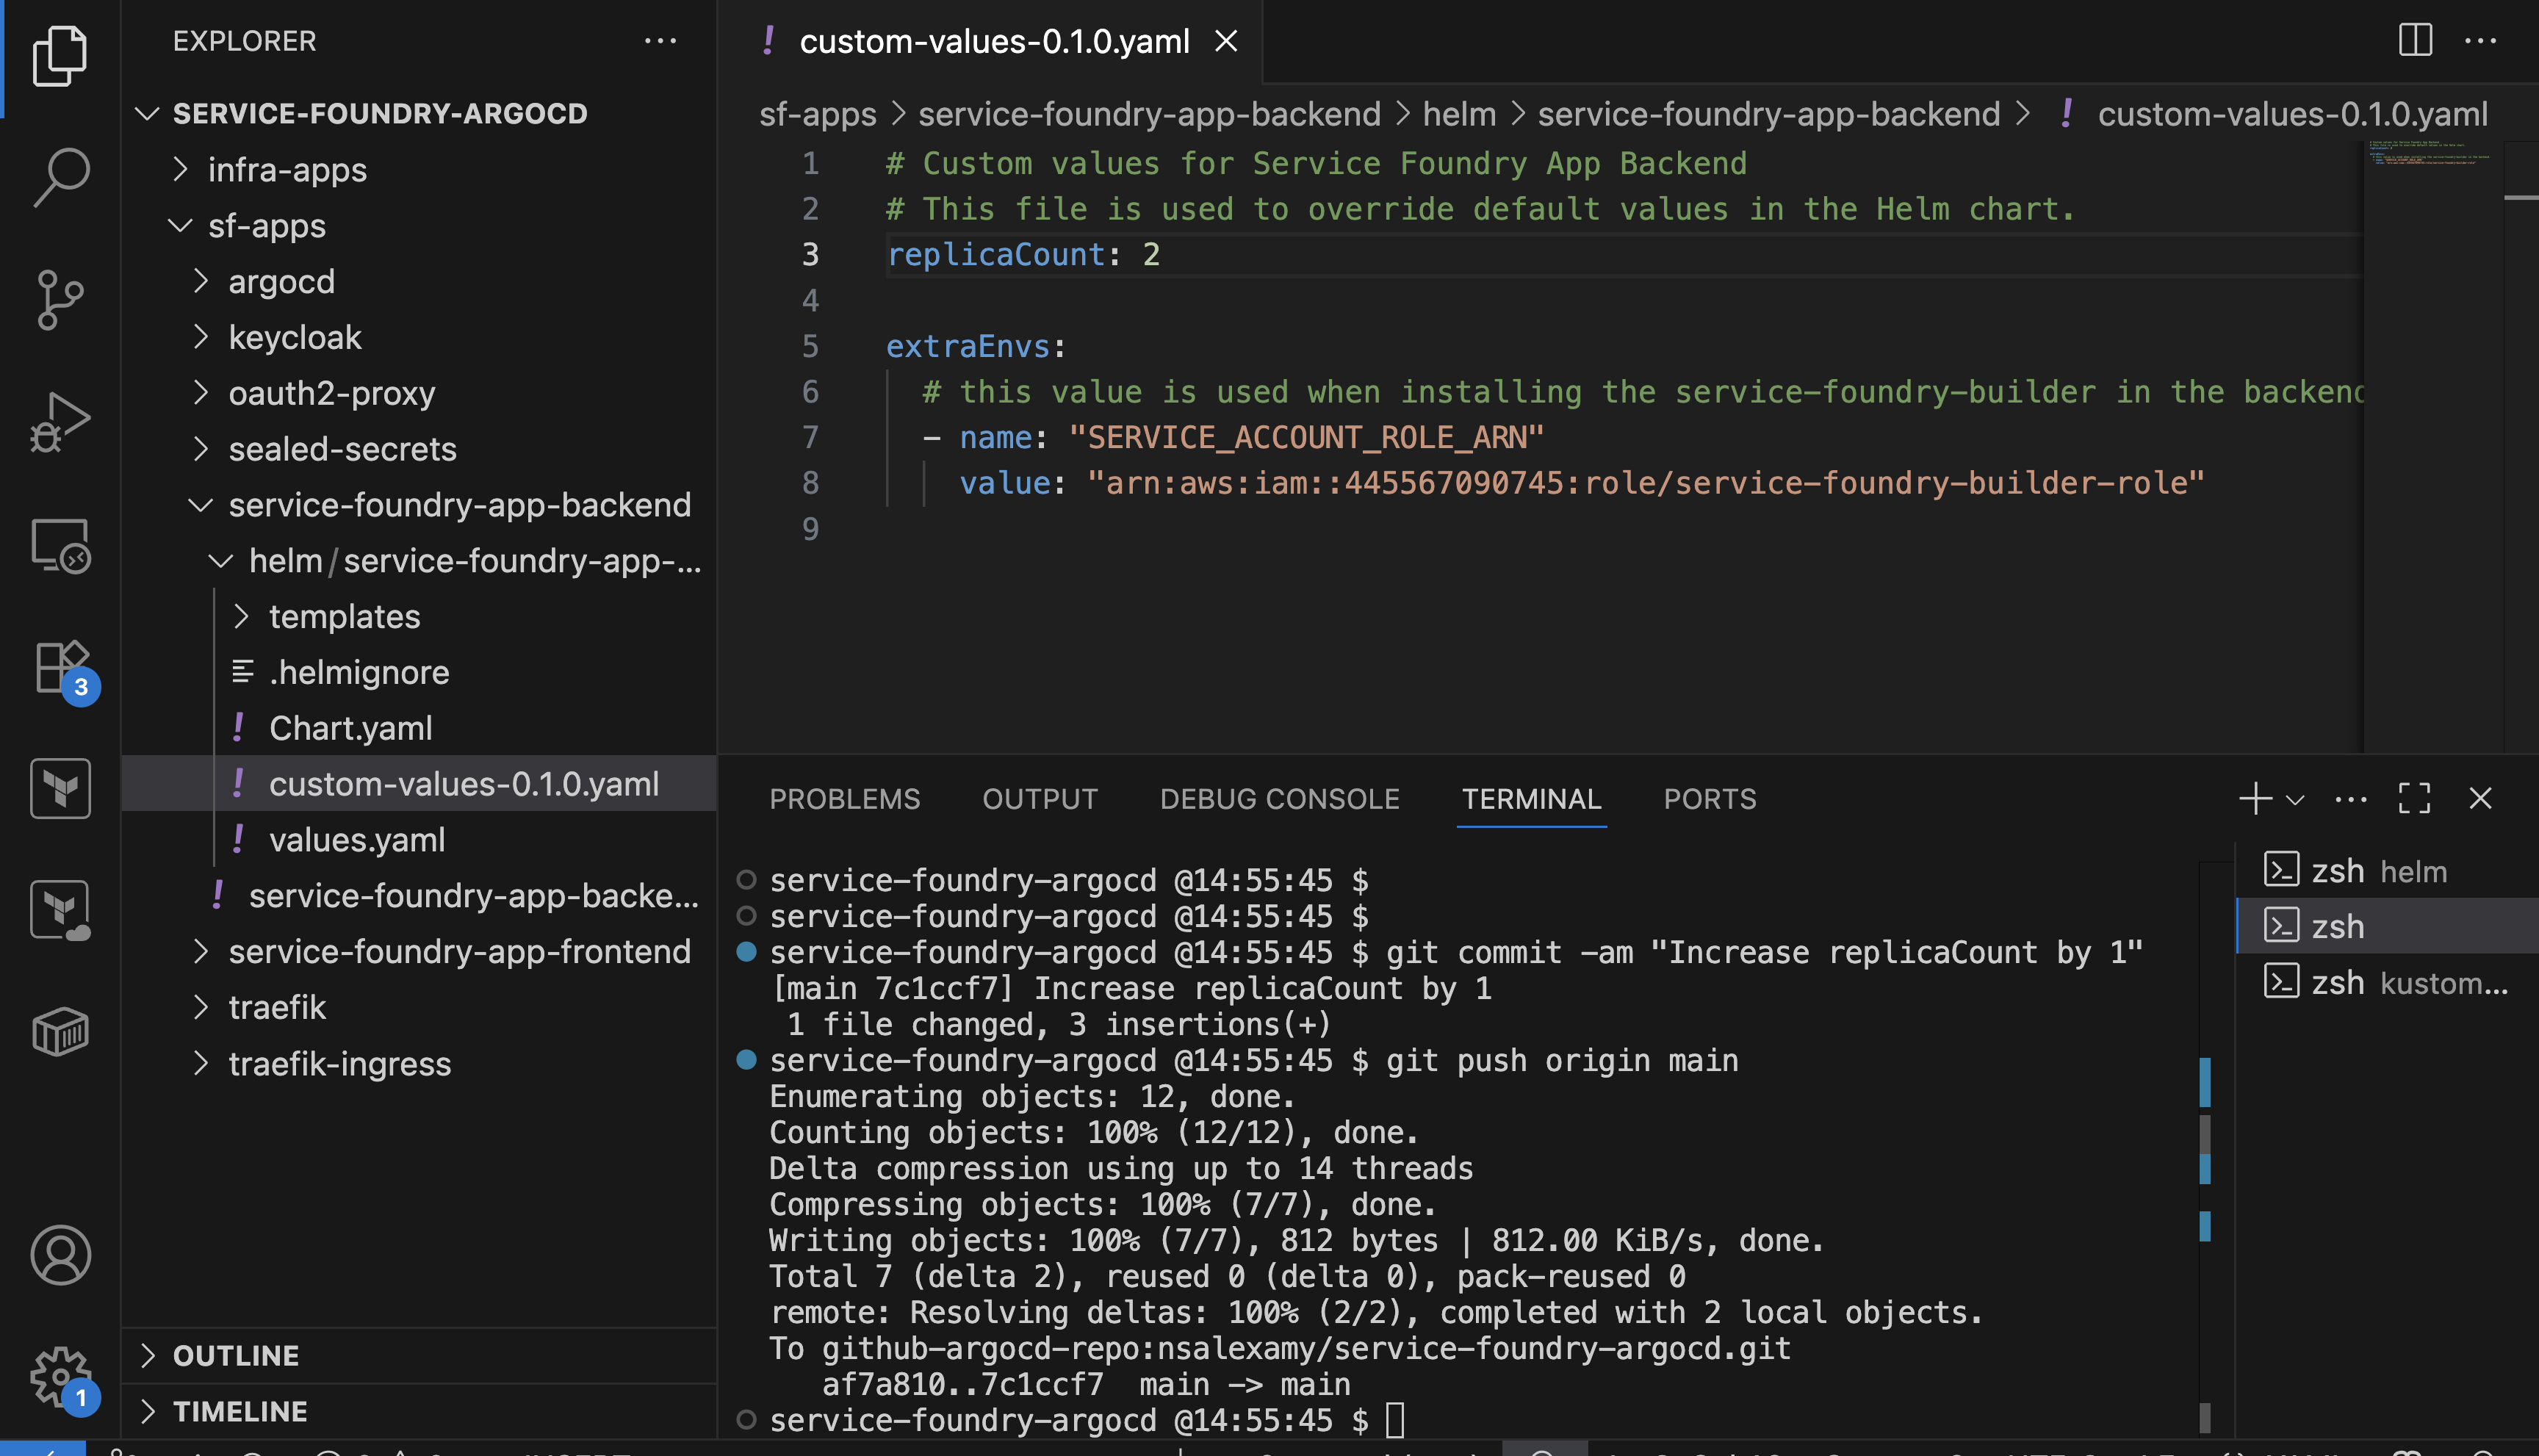Collapse the helm/service-foundry-app folder
Screen dimensions: 2539x1456
(x=419, y=561)
